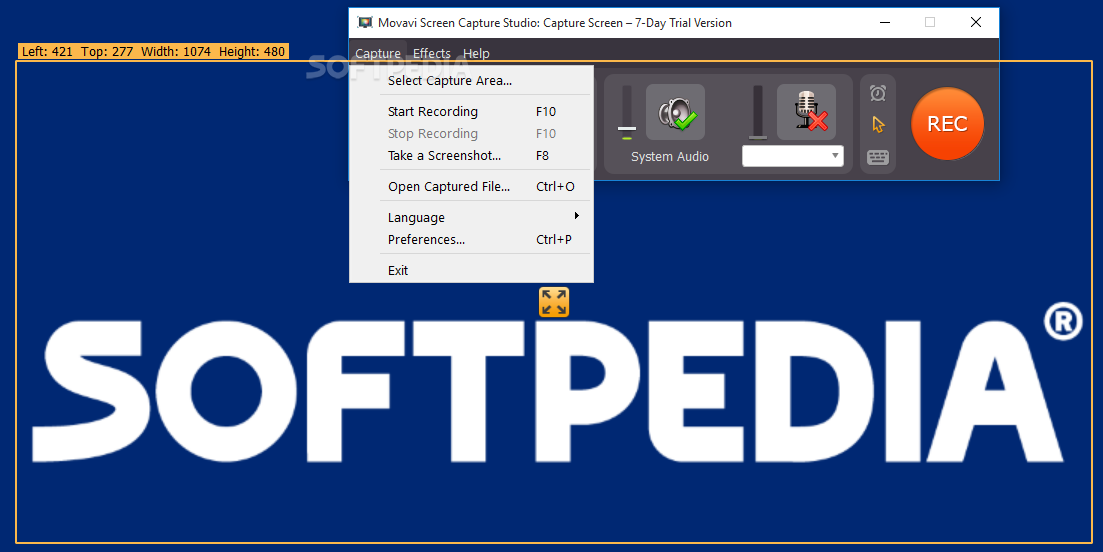Toggle microphone recording icon

(806, 113)
